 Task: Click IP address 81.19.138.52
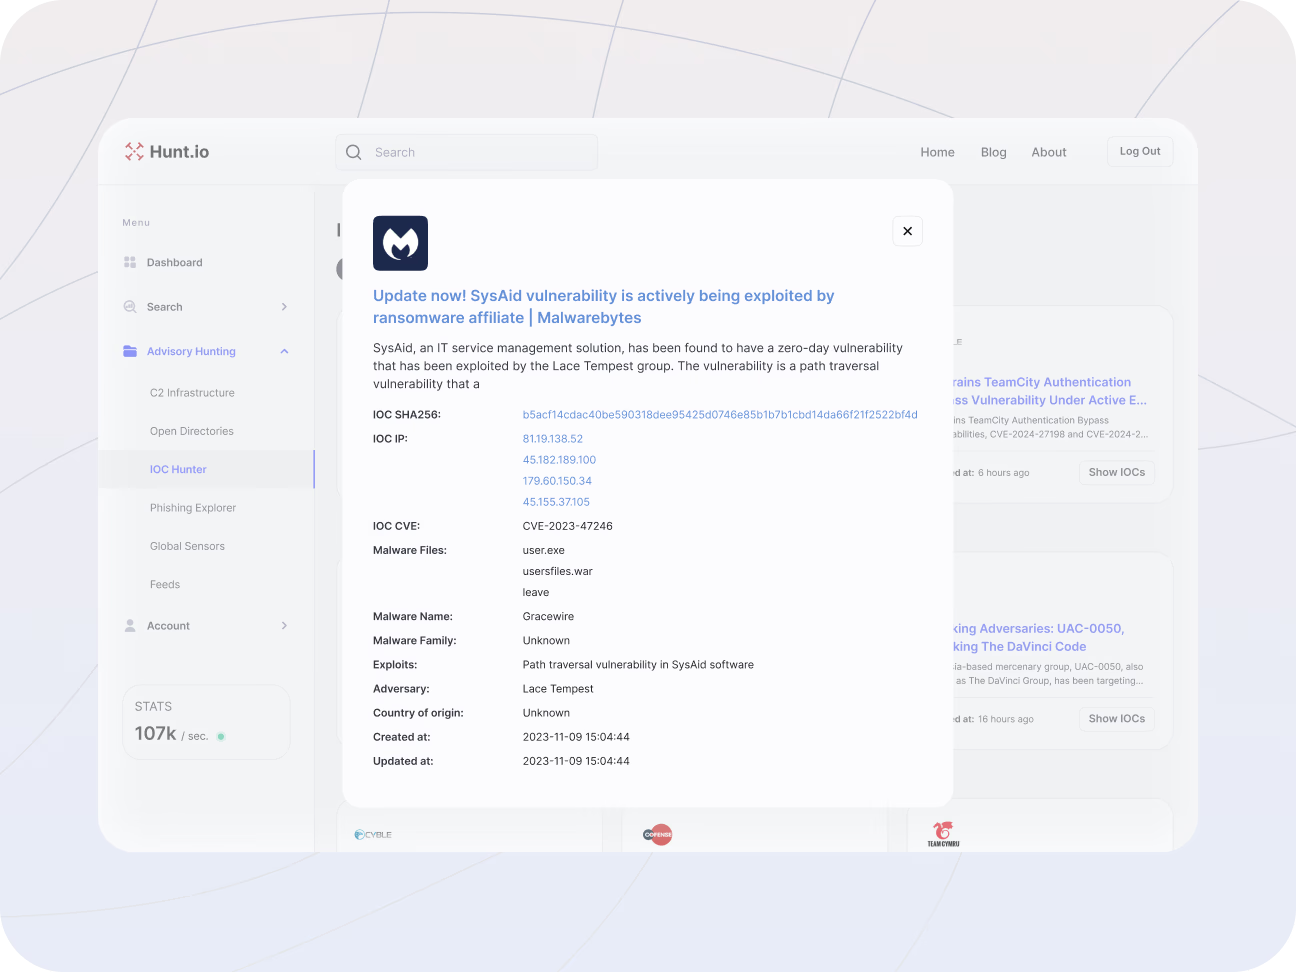pos(552,439)
